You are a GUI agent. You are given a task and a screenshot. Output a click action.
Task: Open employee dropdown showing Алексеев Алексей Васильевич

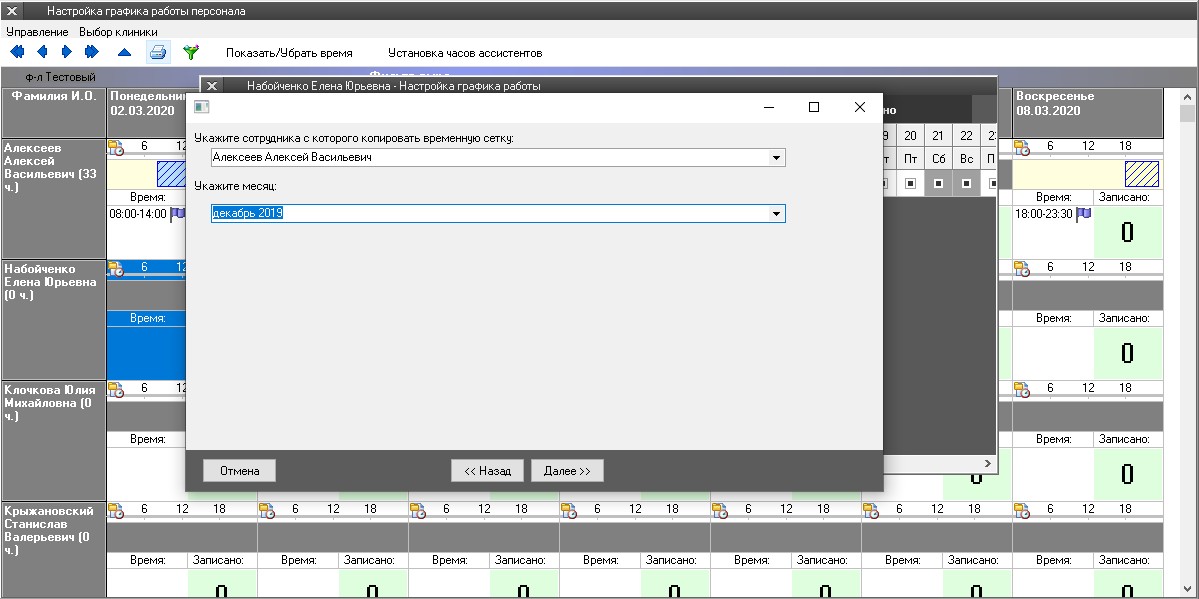776,158
